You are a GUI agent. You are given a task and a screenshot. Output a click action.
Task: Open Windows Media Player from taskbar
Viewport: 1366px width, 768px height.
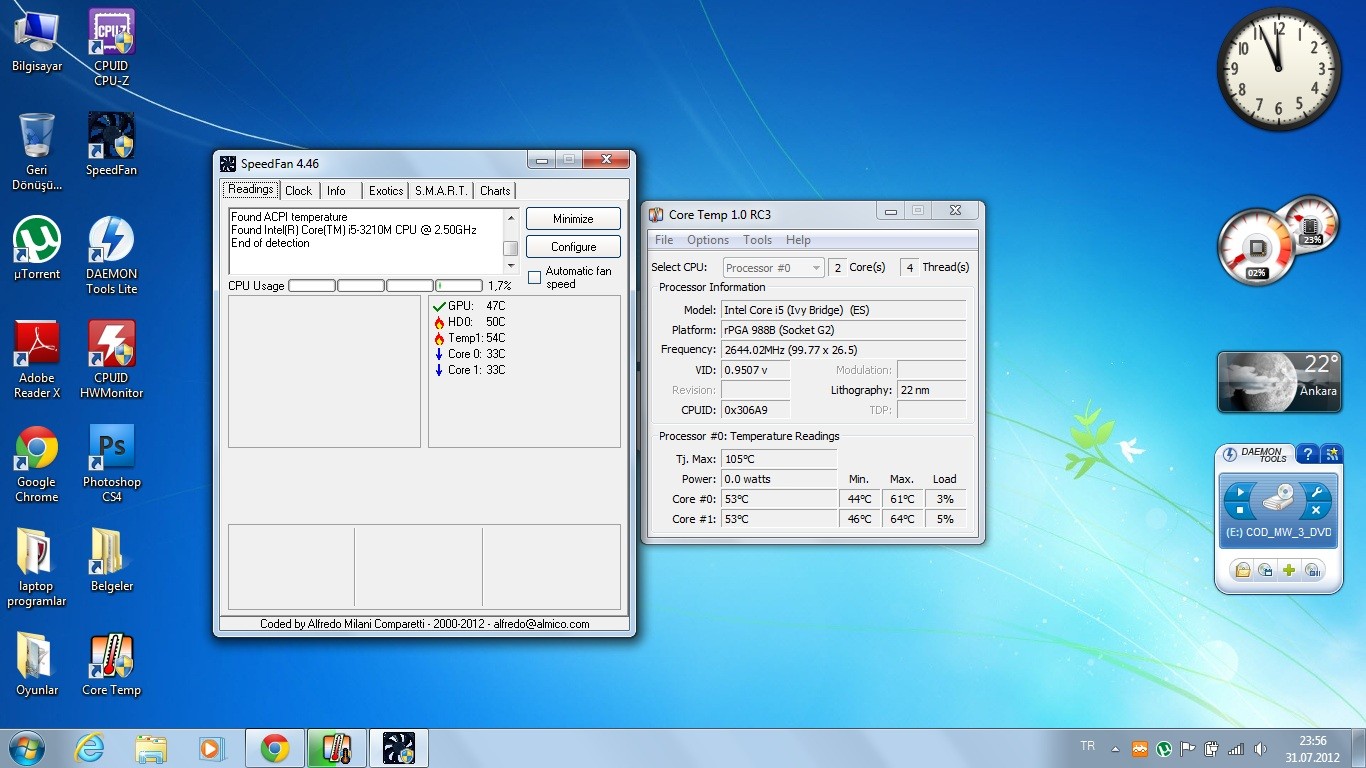[x=212, y=748]
